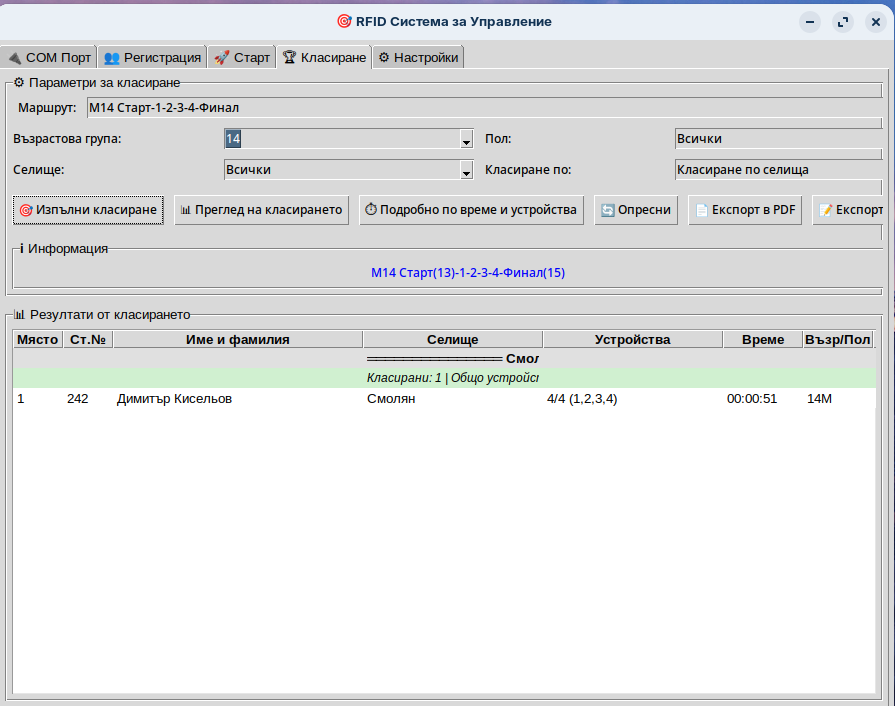This screenshot has width=895, height=706.
Task: Click the Устройства column header
Action: coord(632,340)
